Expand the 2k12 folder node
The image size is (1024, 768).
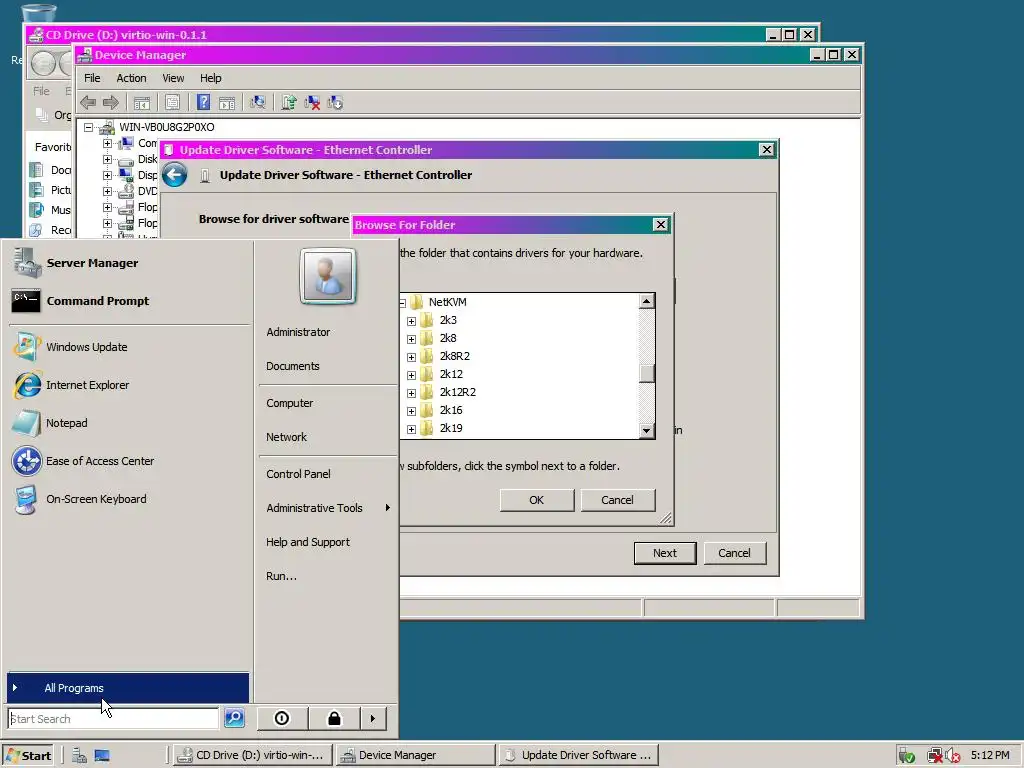pyautogui.click(x=411, y=375)
